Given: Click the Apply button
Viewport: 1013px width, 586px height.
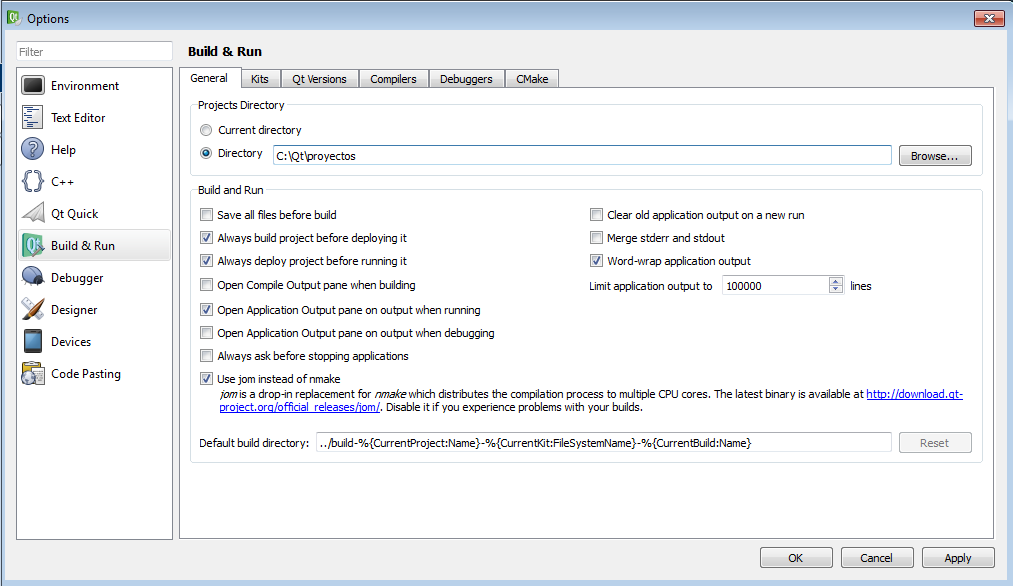Looking at the screenshot, I should [x=958, y=558].
